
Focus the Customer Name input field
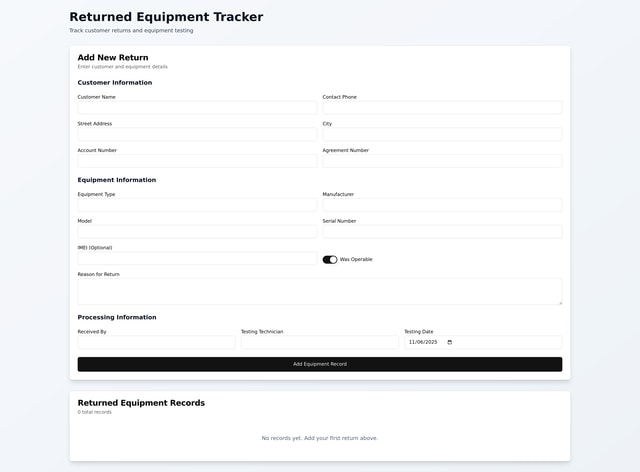197,107
